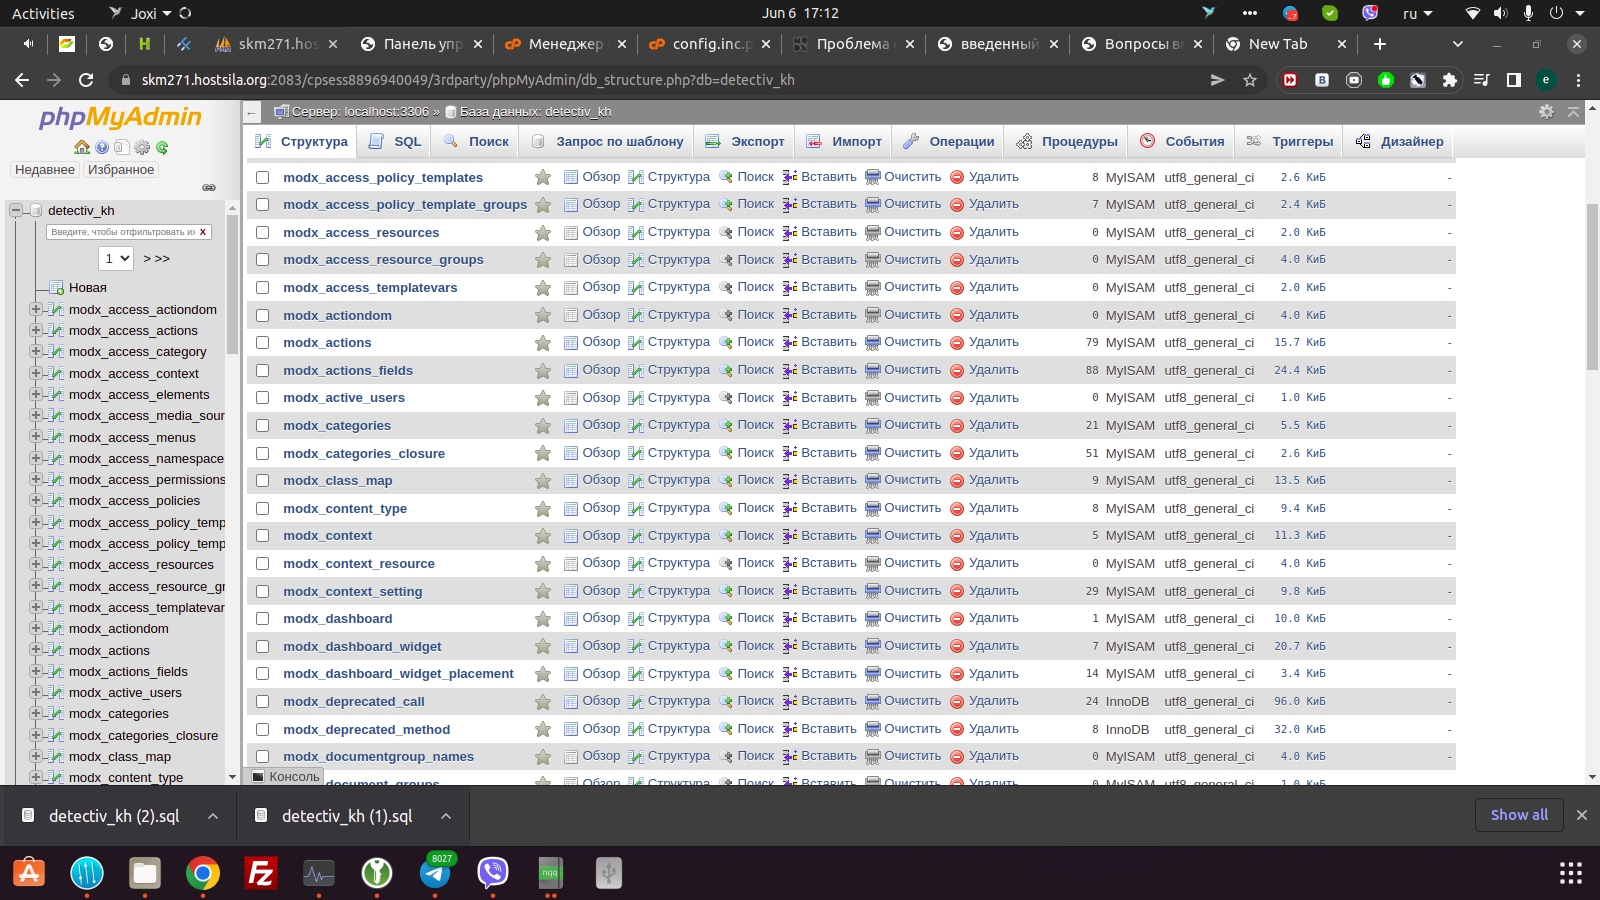Image resolution: width=1600 pixels, height=900 pixels.
Task: Click the empty icon for modx_class_map
Action: click(x=872, y=481)
